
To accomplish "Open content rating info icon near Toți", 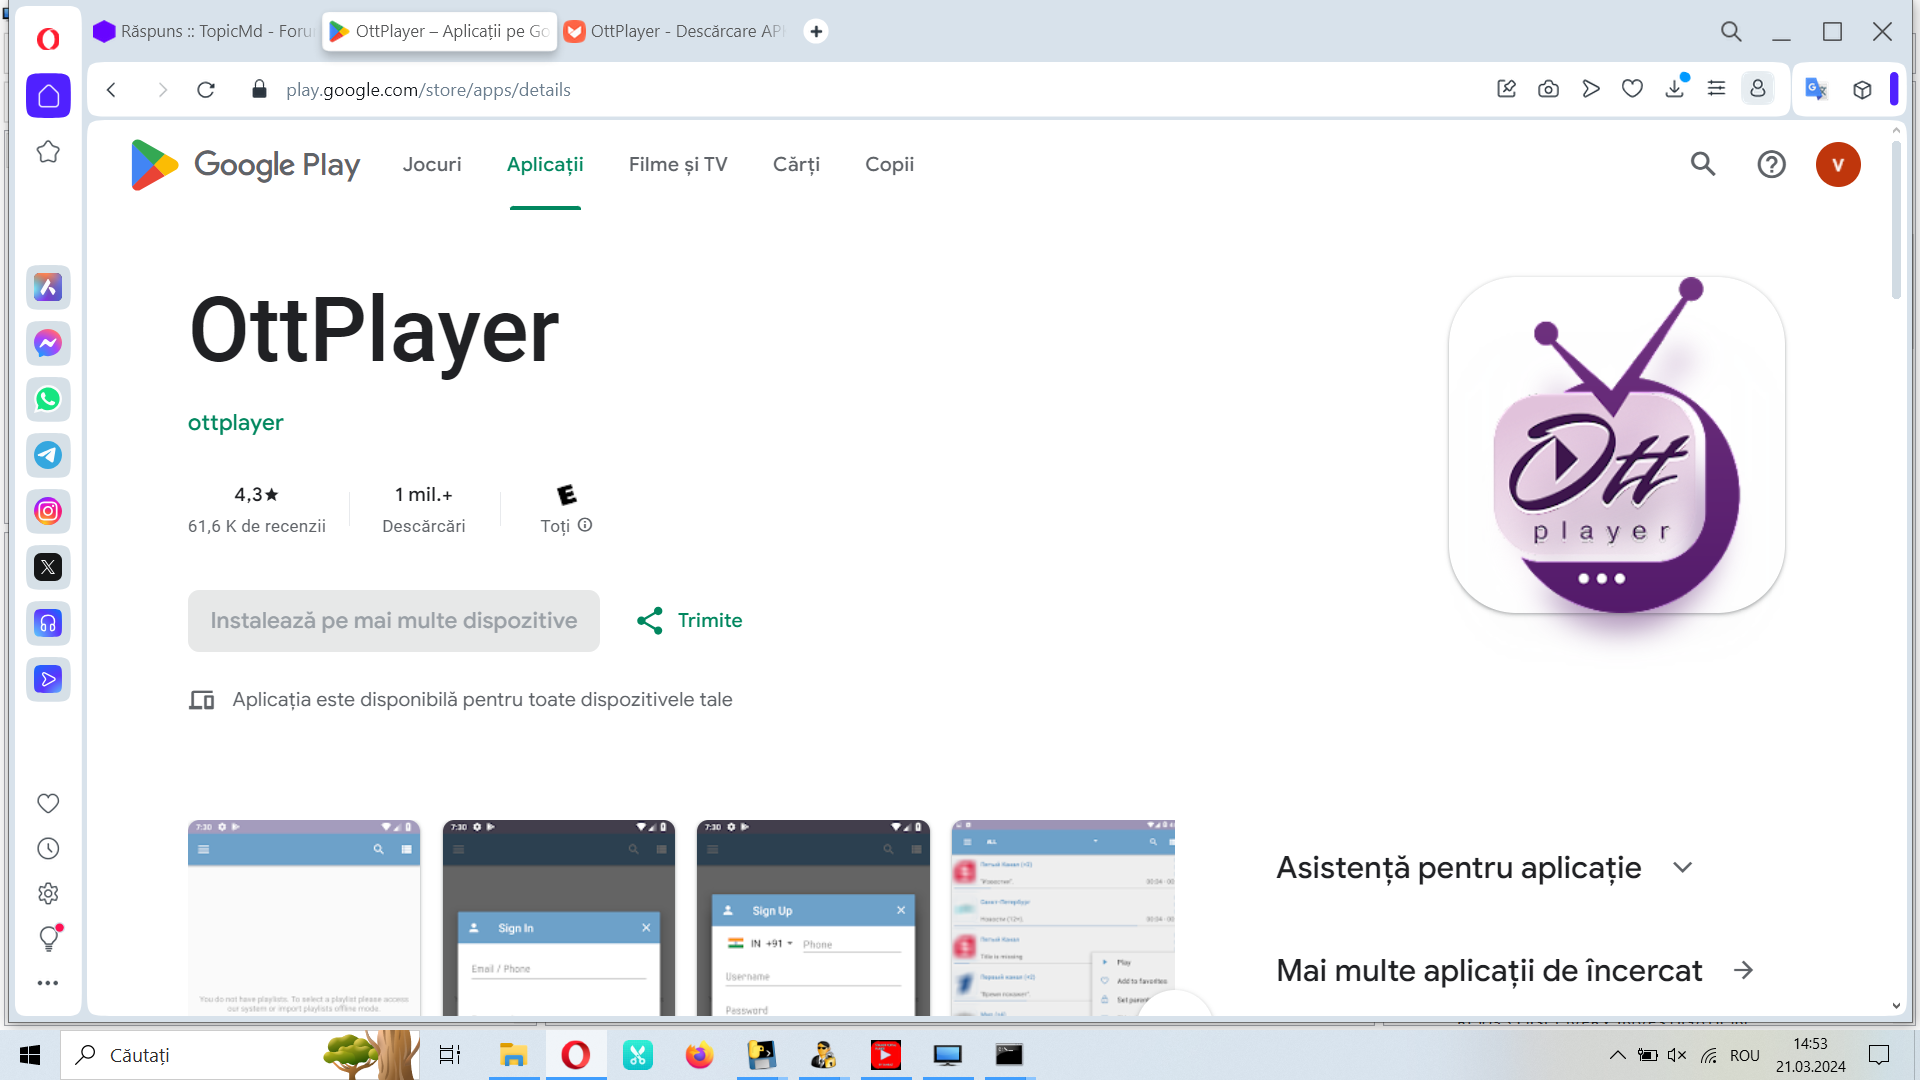I will 585,525.
